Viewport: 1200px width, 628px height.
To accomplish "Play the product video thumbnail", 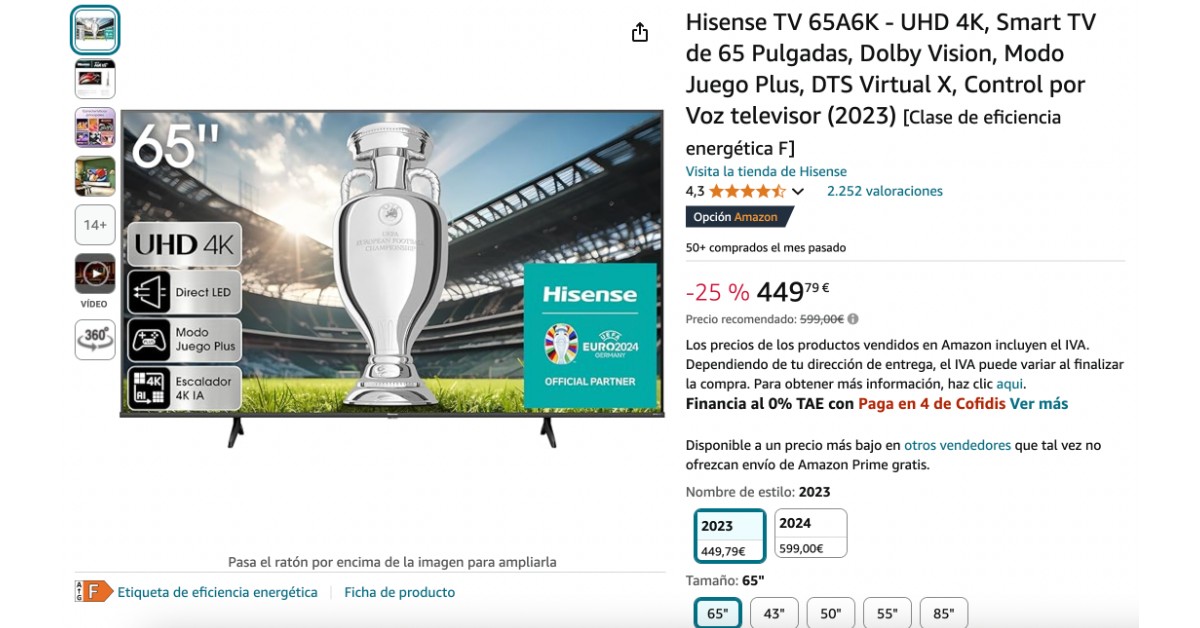I will click(x=95, y=273).
